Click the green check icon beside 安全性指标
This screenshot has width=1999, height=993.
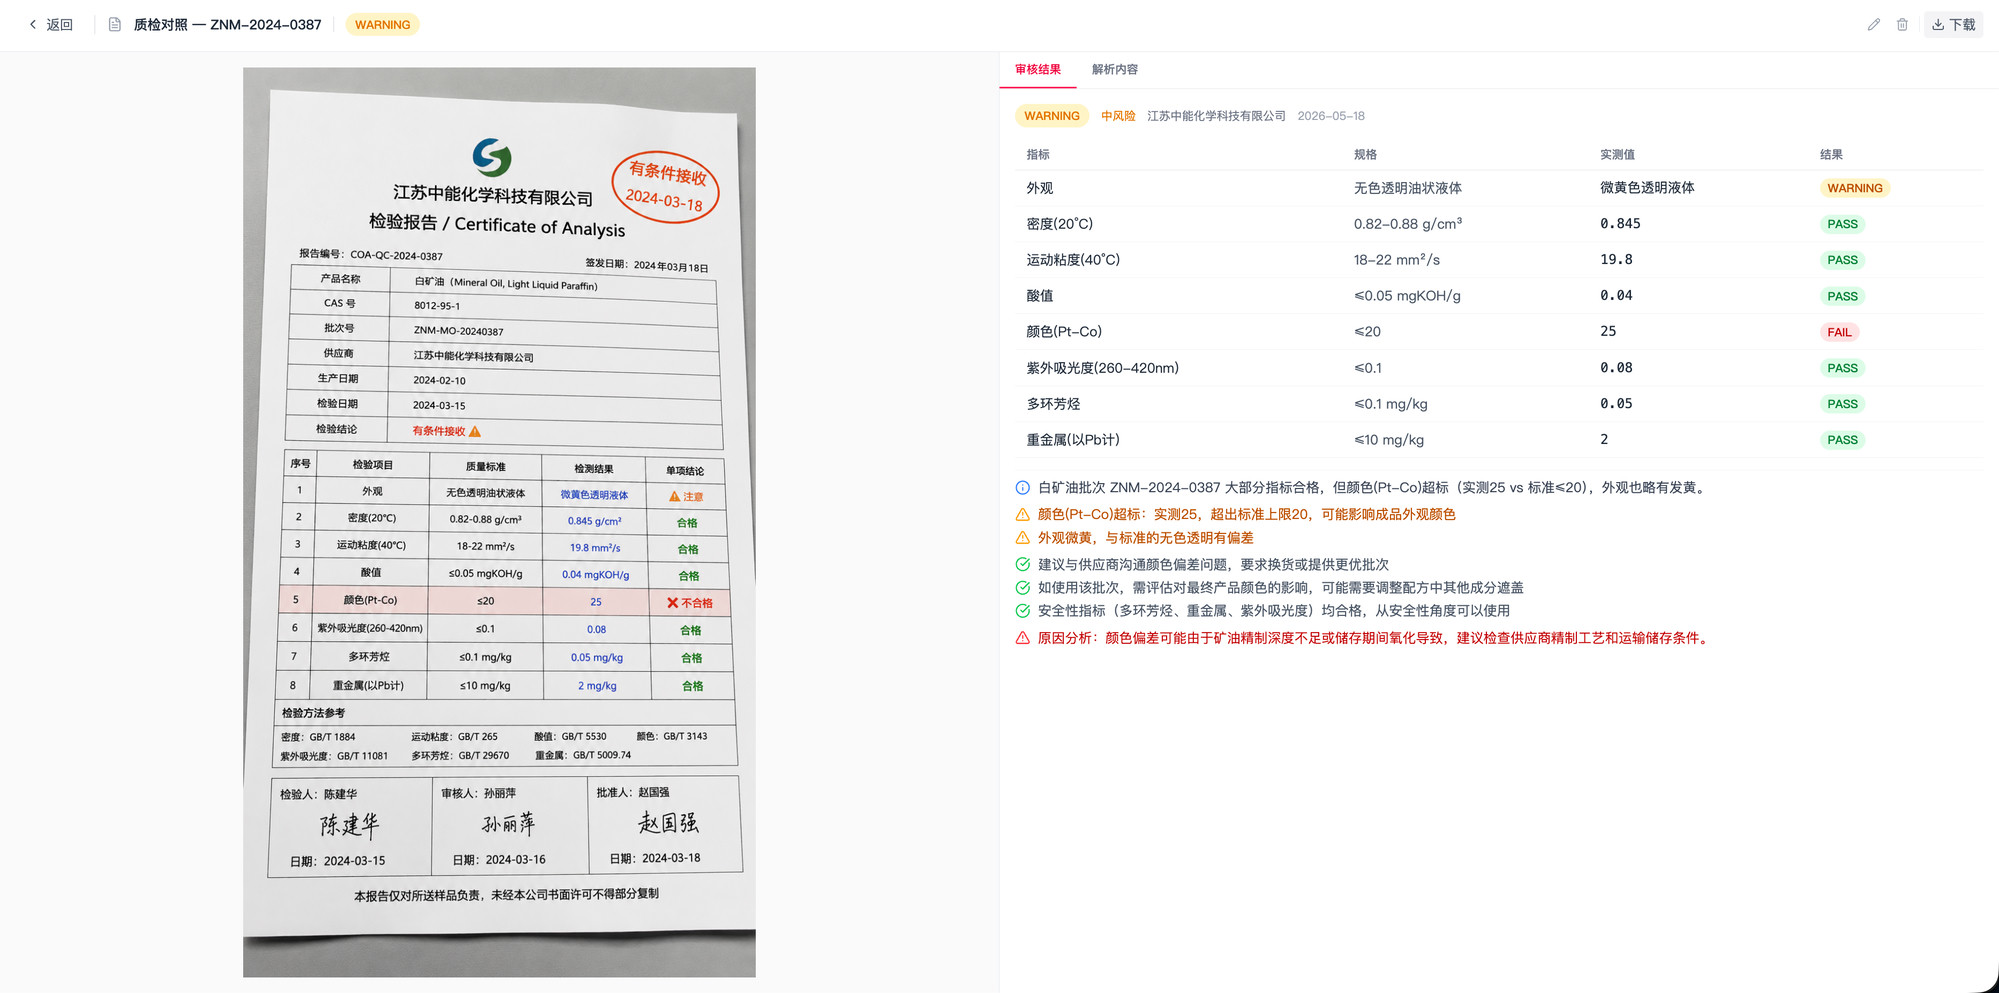point(1022,611)
